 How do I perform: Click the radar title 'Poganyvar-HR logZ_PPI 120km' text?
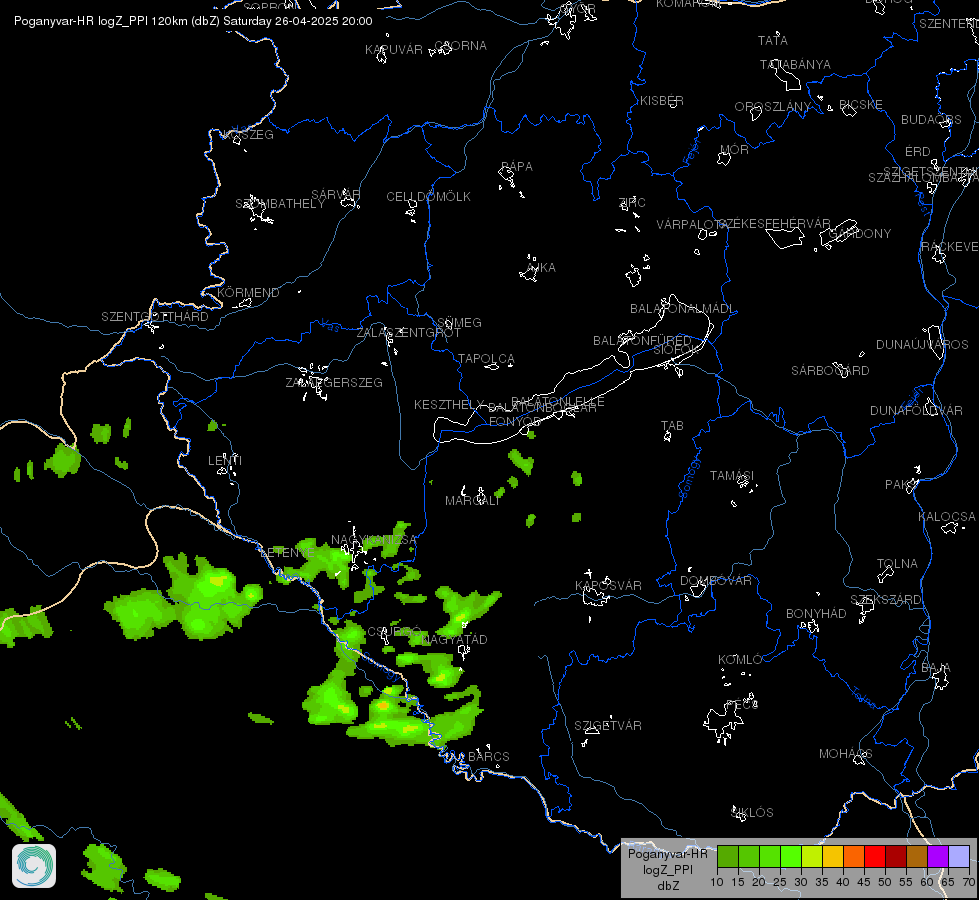(101, 21)
